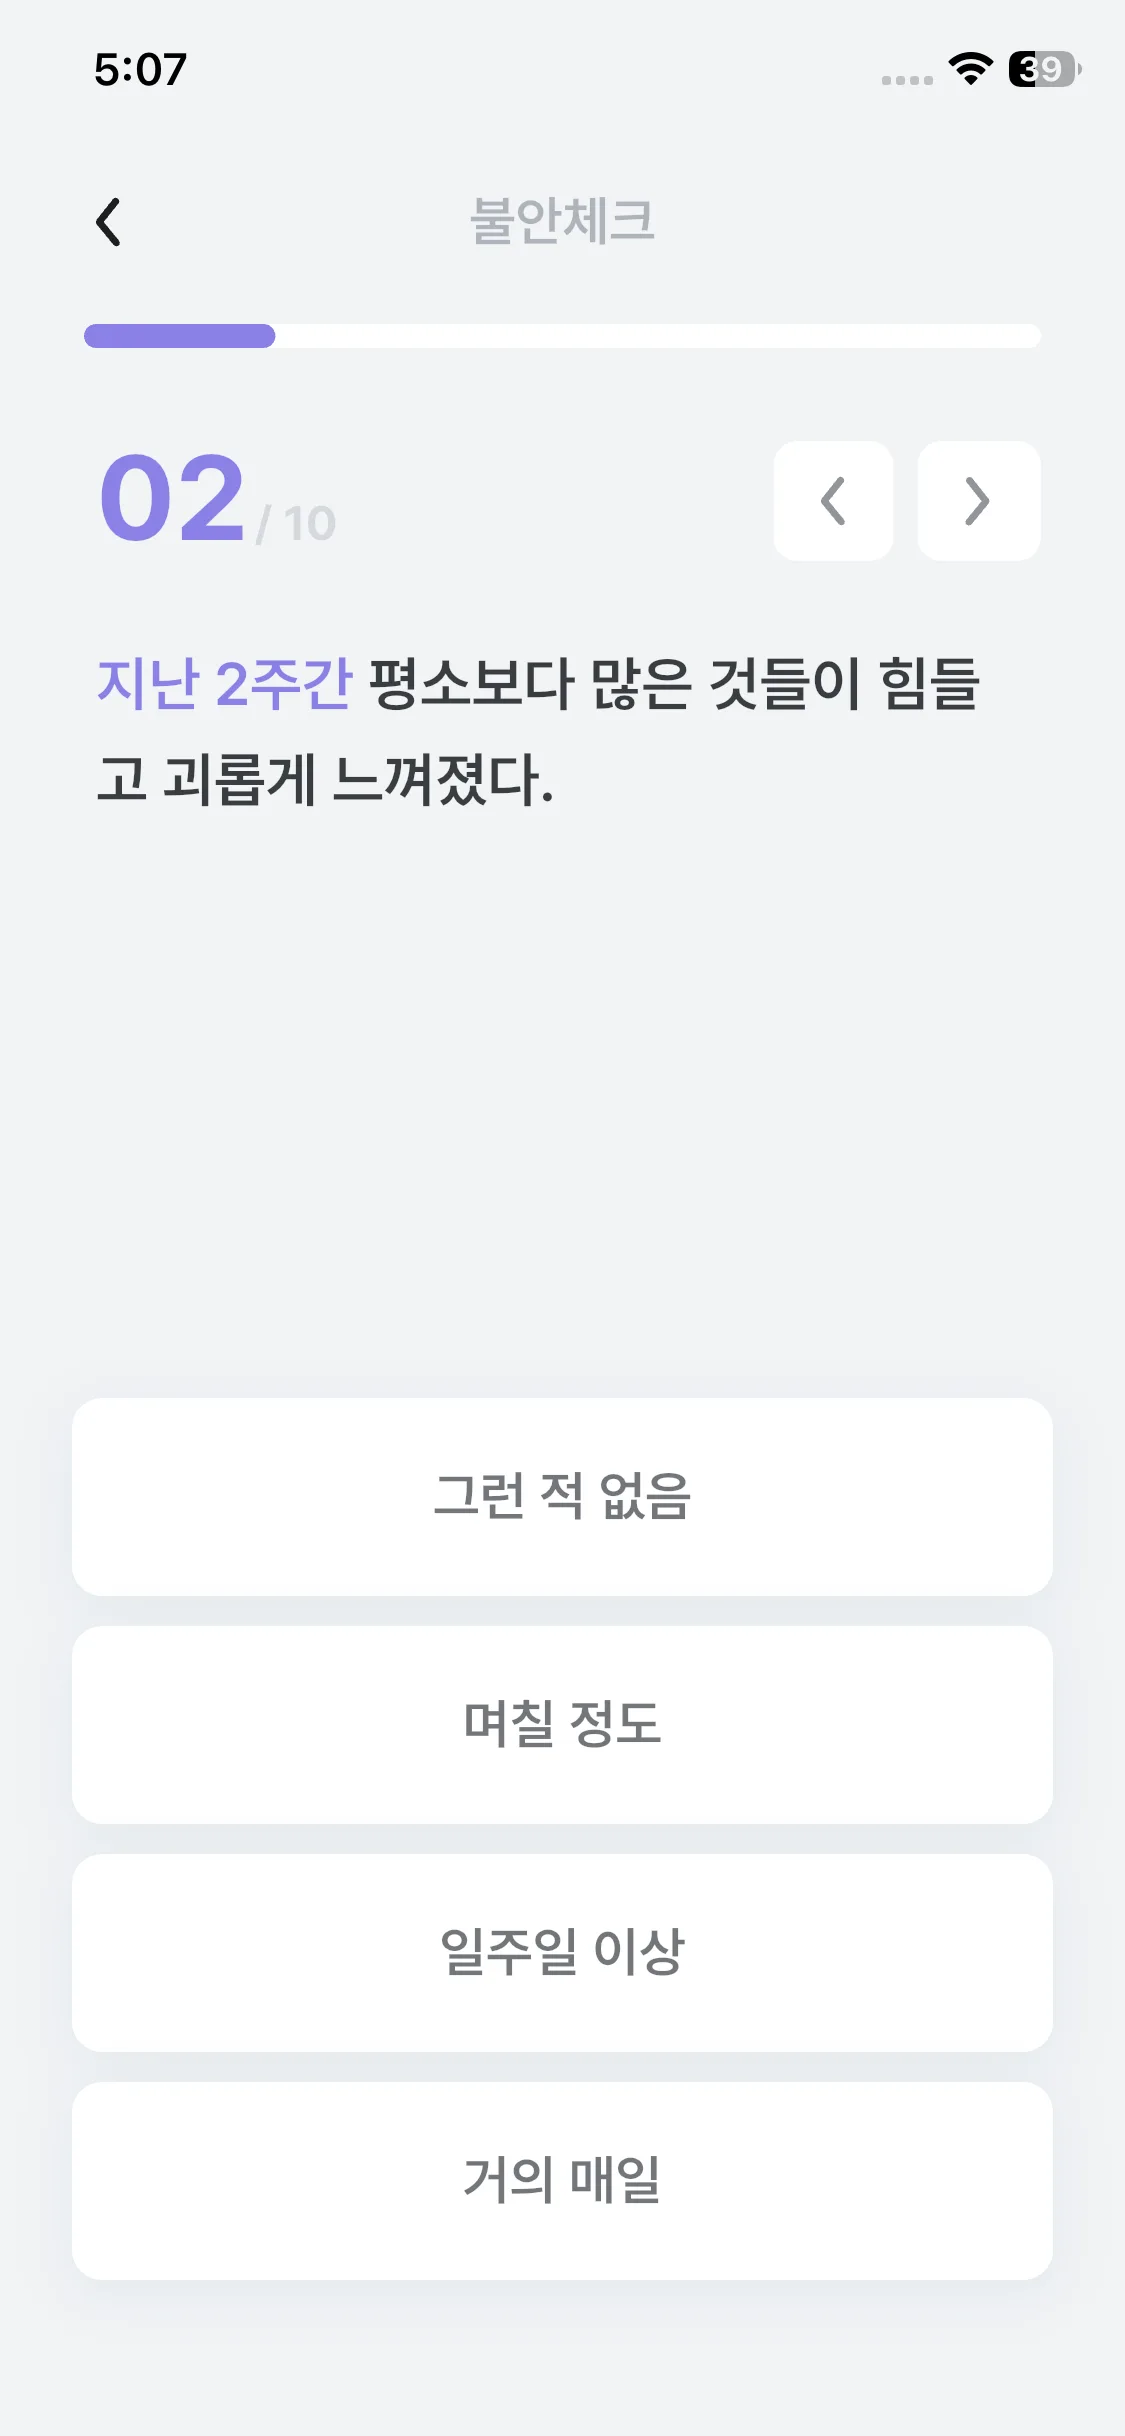Select the answer '며칠 정도'
The height and width of the screenshot is (2436, 1125).
562,1724
